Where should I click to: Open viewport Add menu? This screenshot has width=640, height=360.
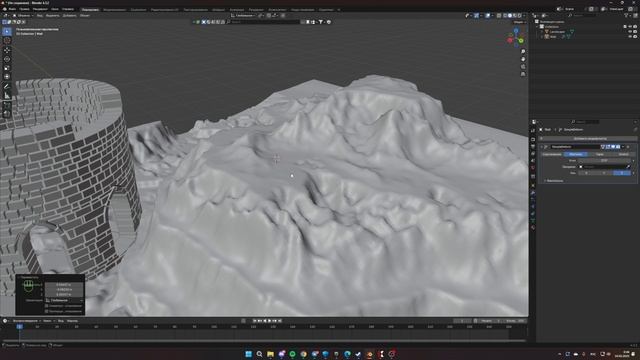69,16
